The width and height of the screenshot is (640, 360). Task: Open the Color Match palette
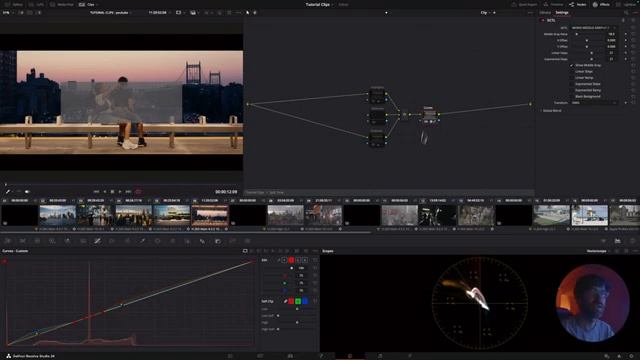point(22,241)
